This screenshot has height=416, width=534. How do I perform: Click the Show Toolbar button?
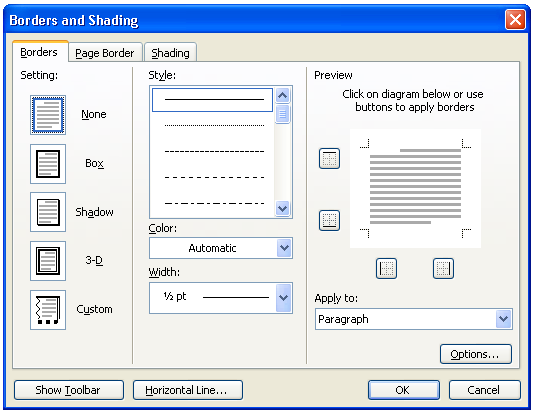68,390
